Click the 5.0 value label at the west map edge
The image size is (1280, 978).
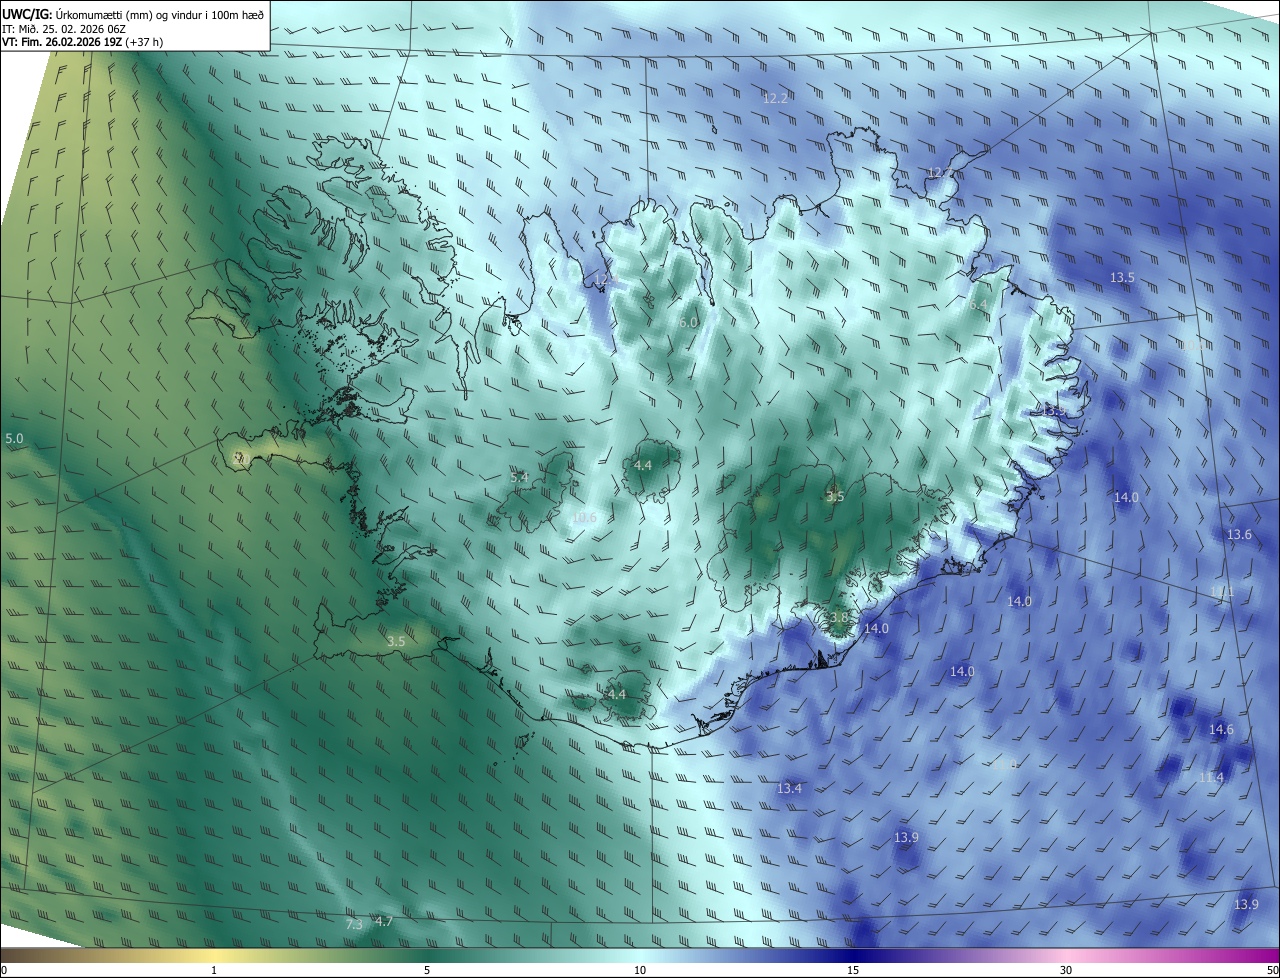tap(14, 438)
